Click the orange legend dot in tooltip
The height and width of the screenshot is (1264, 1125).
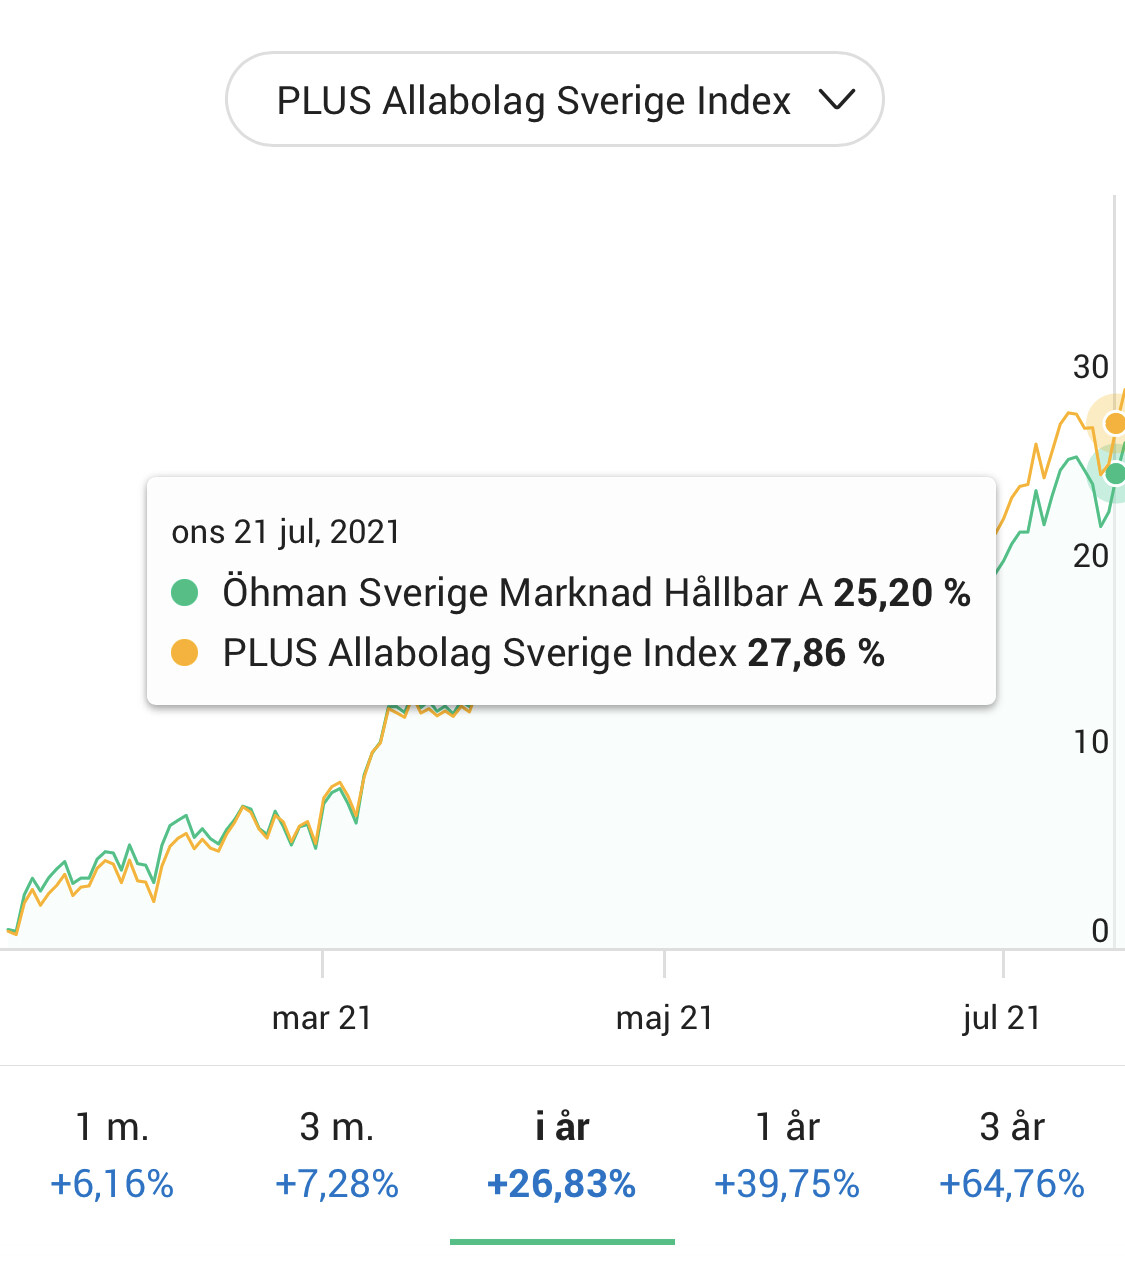pyautogui.click(x=185, y=653)
